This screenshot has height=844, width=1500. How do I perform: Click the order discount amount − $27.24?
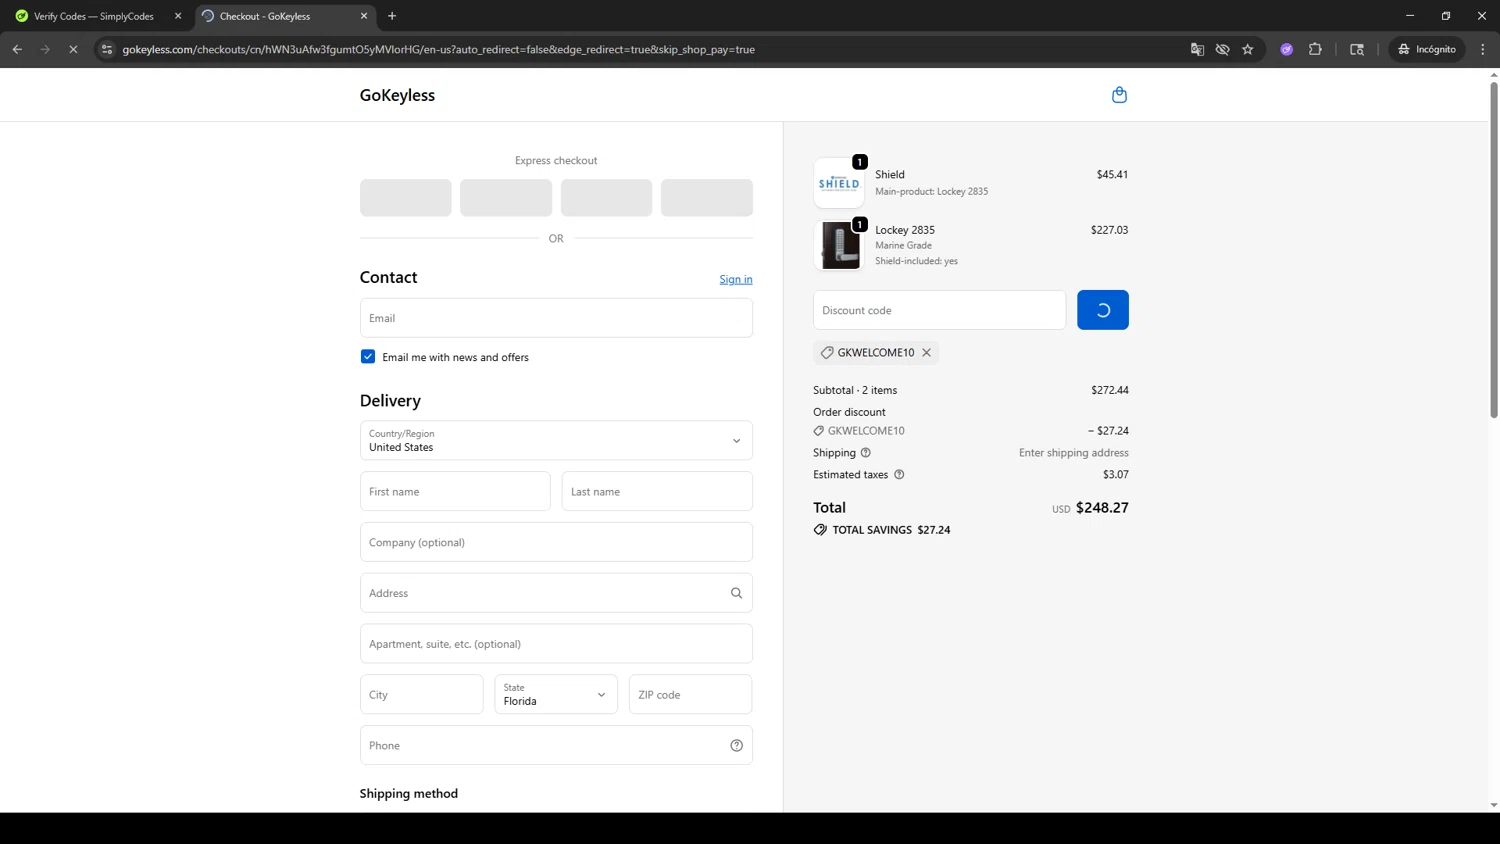(x=1108, y=431)
